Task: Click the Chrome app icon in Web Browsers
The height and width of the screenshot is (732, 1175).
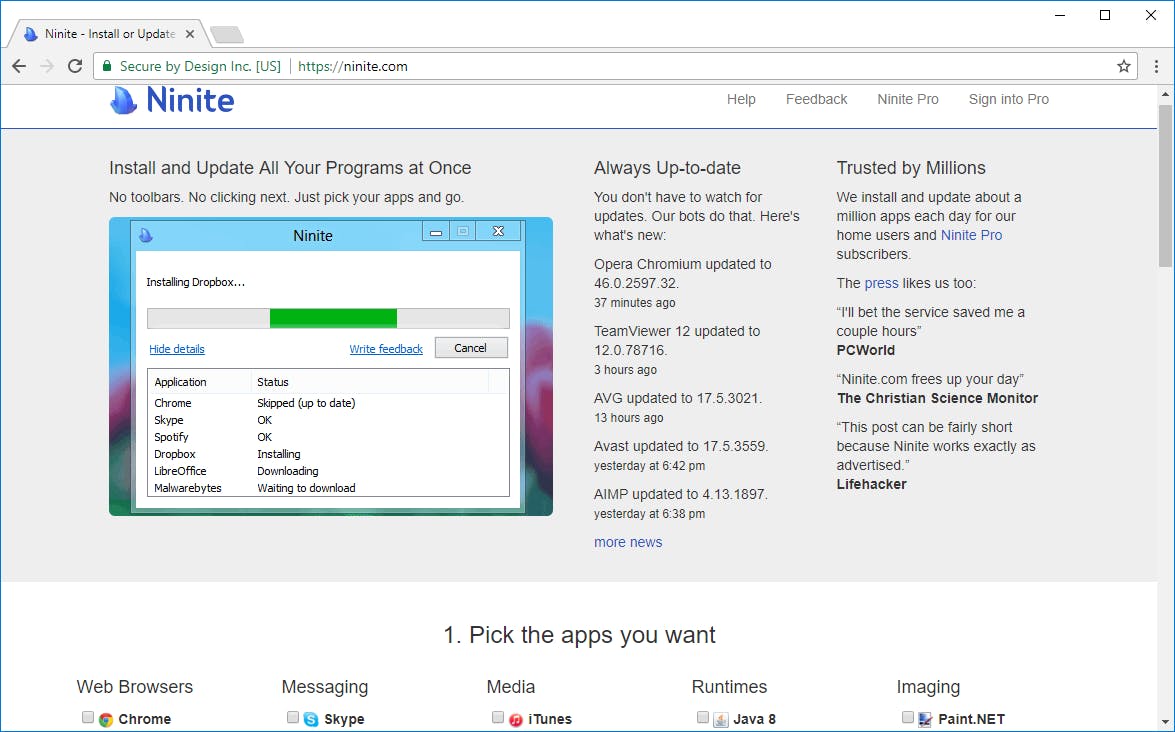Action: 106,719
